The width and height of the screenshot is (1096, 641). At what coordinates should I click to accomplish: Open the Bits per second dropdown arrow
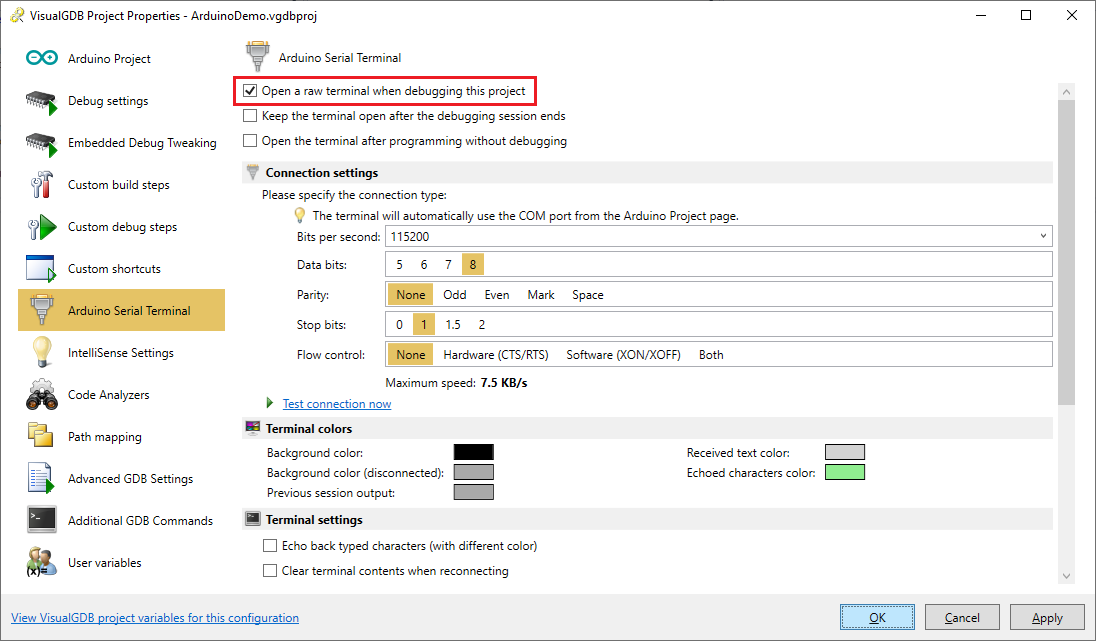[1043, 236]
